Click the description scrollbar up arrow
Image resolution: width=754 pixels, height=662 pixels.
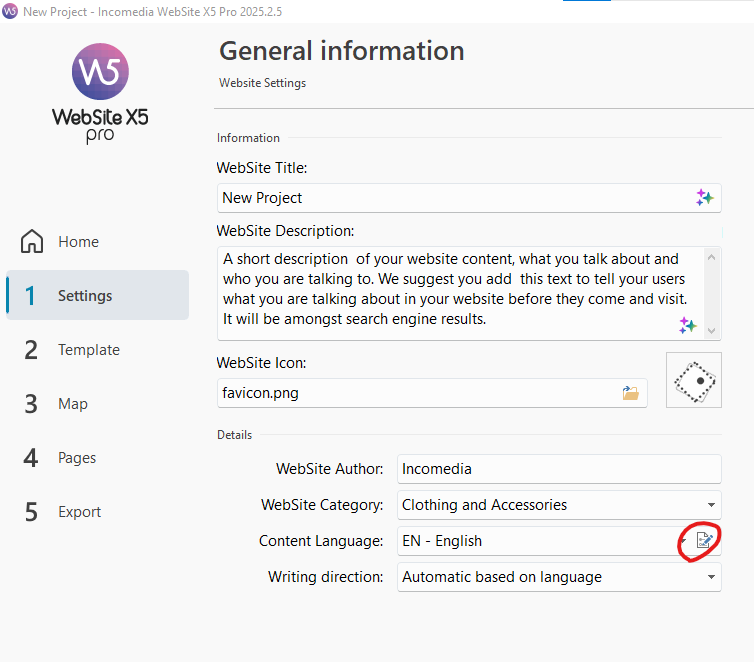coord(712,257)
